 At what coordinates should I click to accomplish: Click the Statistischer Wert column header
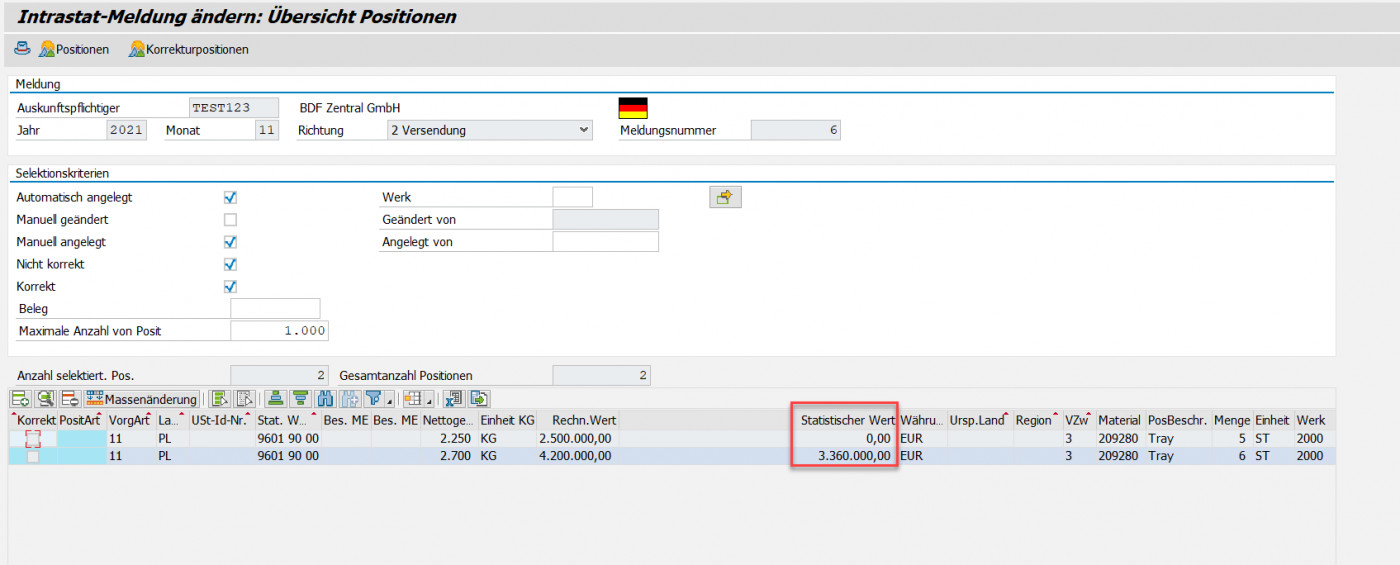(846, 420)
